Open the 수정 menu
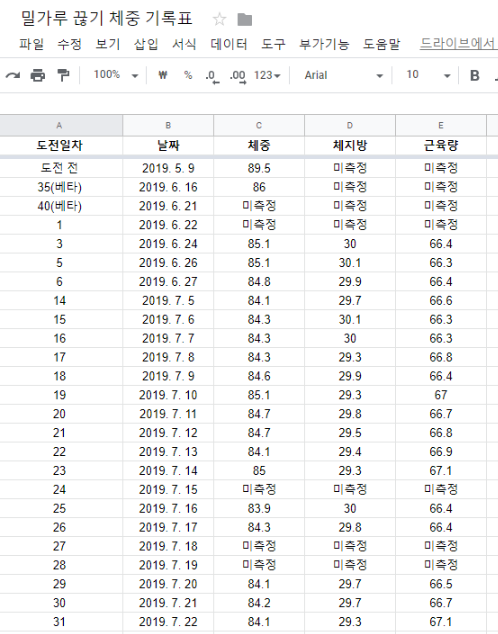The height and width of the screenshot is (634, 498). pyautogui.click(x=70, y=44)
